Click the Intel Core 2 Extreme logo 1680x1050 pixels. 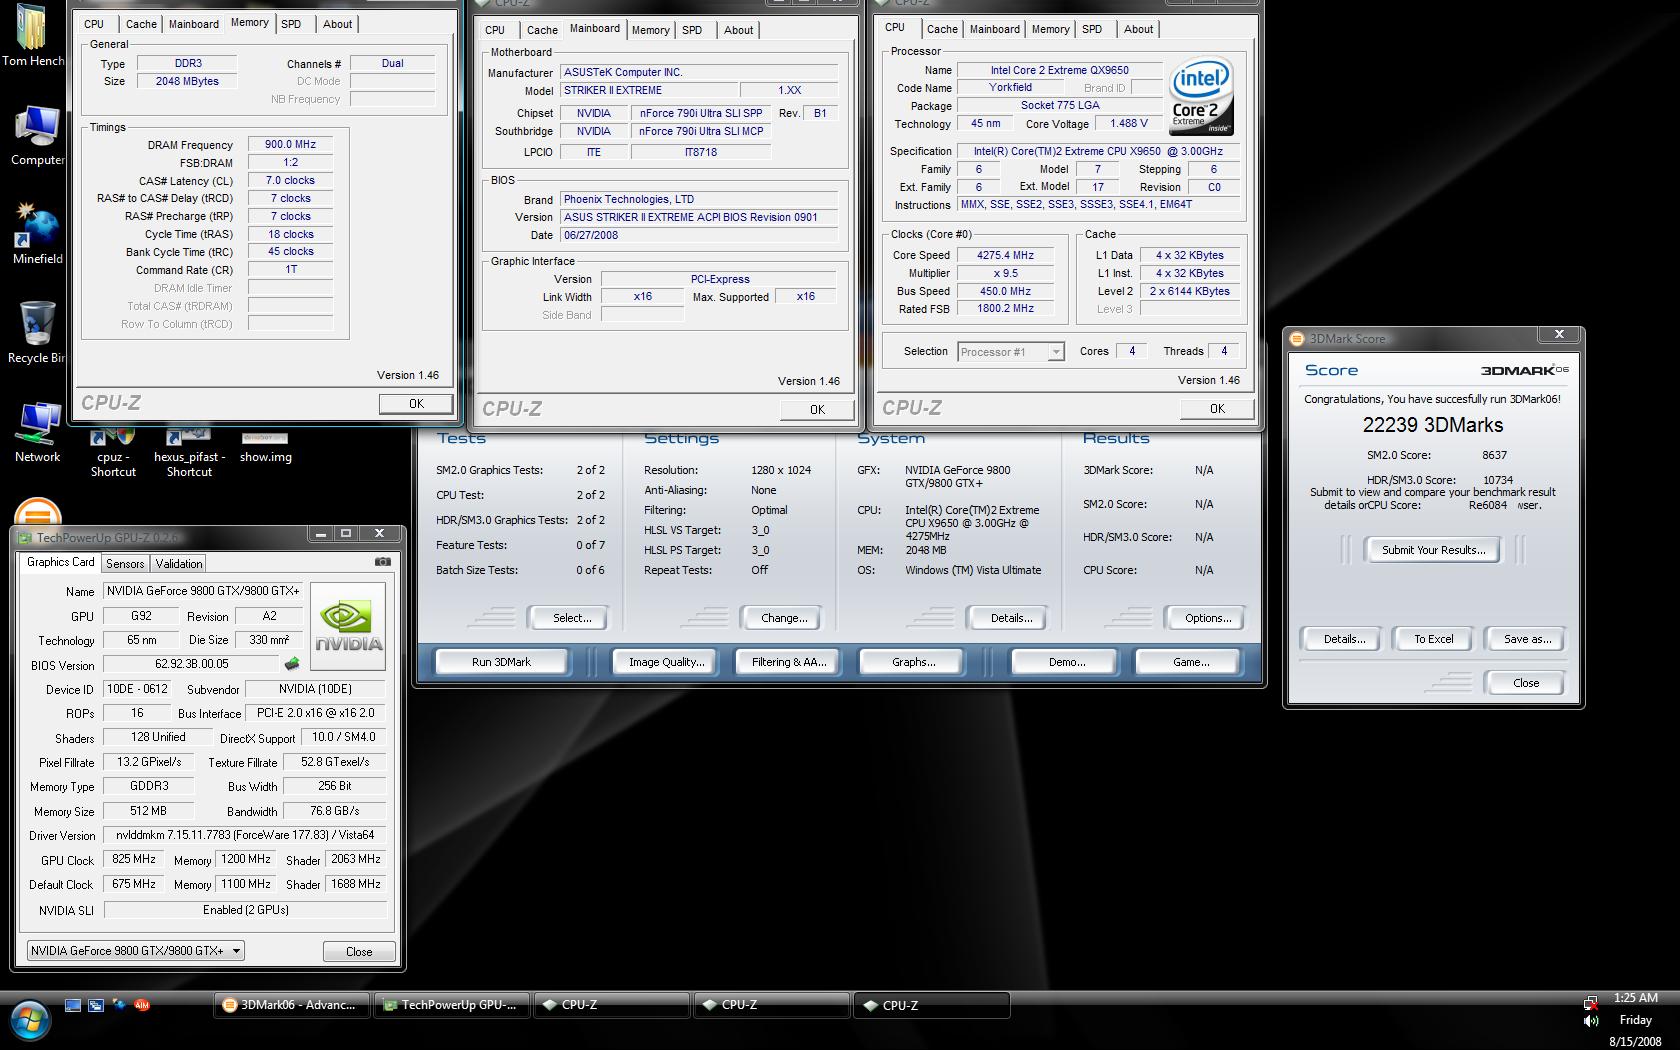click(1201, 97)
